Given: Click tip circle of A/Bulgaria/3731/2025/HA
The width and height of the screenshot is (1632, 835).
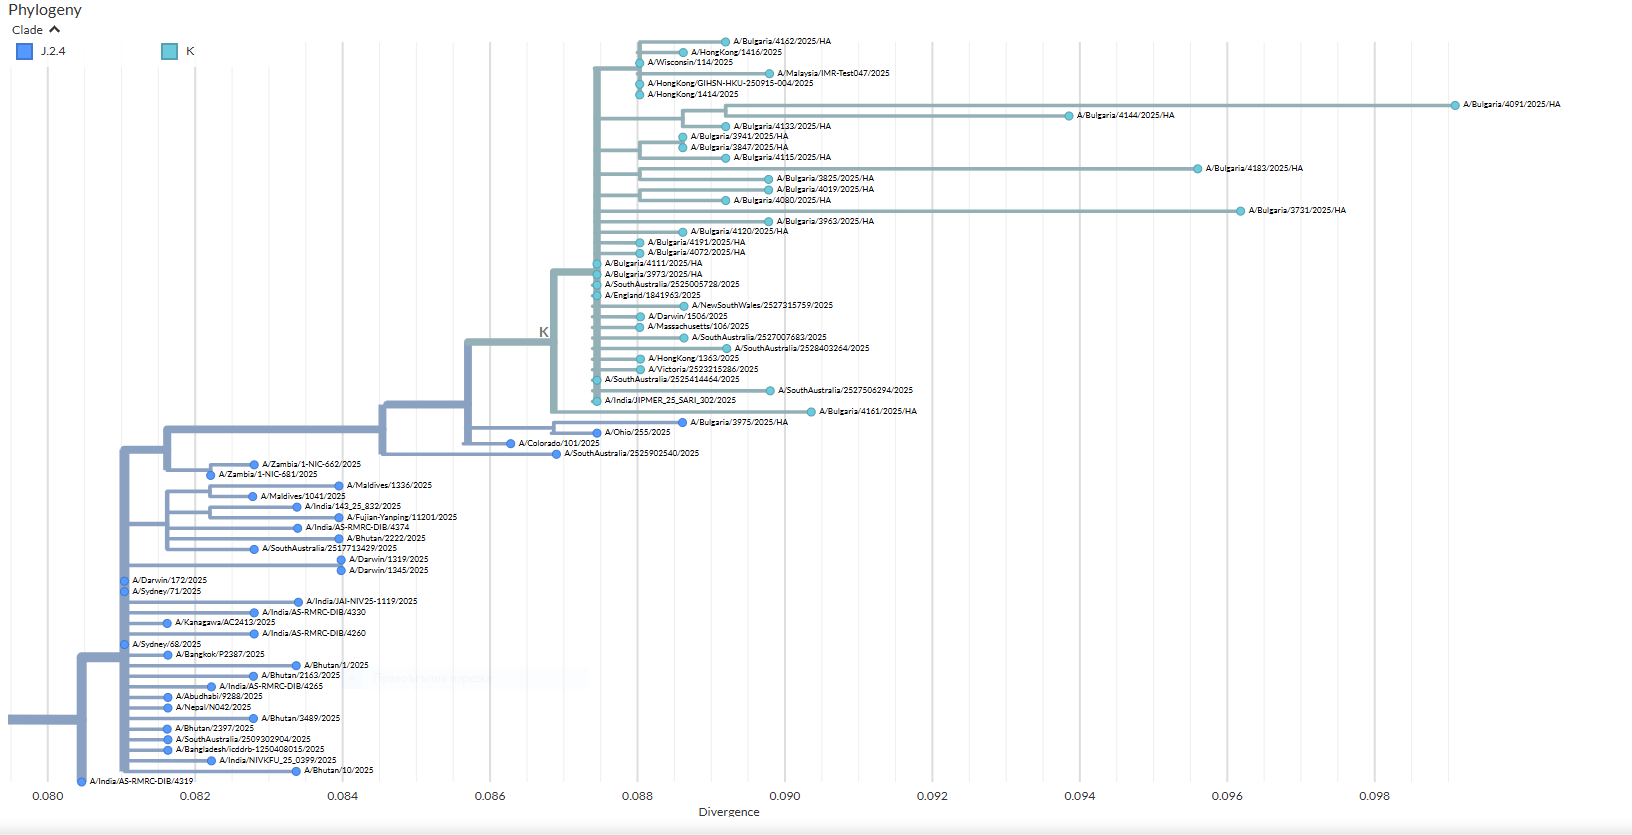Looking at the screenshot, I should 1240,211.
